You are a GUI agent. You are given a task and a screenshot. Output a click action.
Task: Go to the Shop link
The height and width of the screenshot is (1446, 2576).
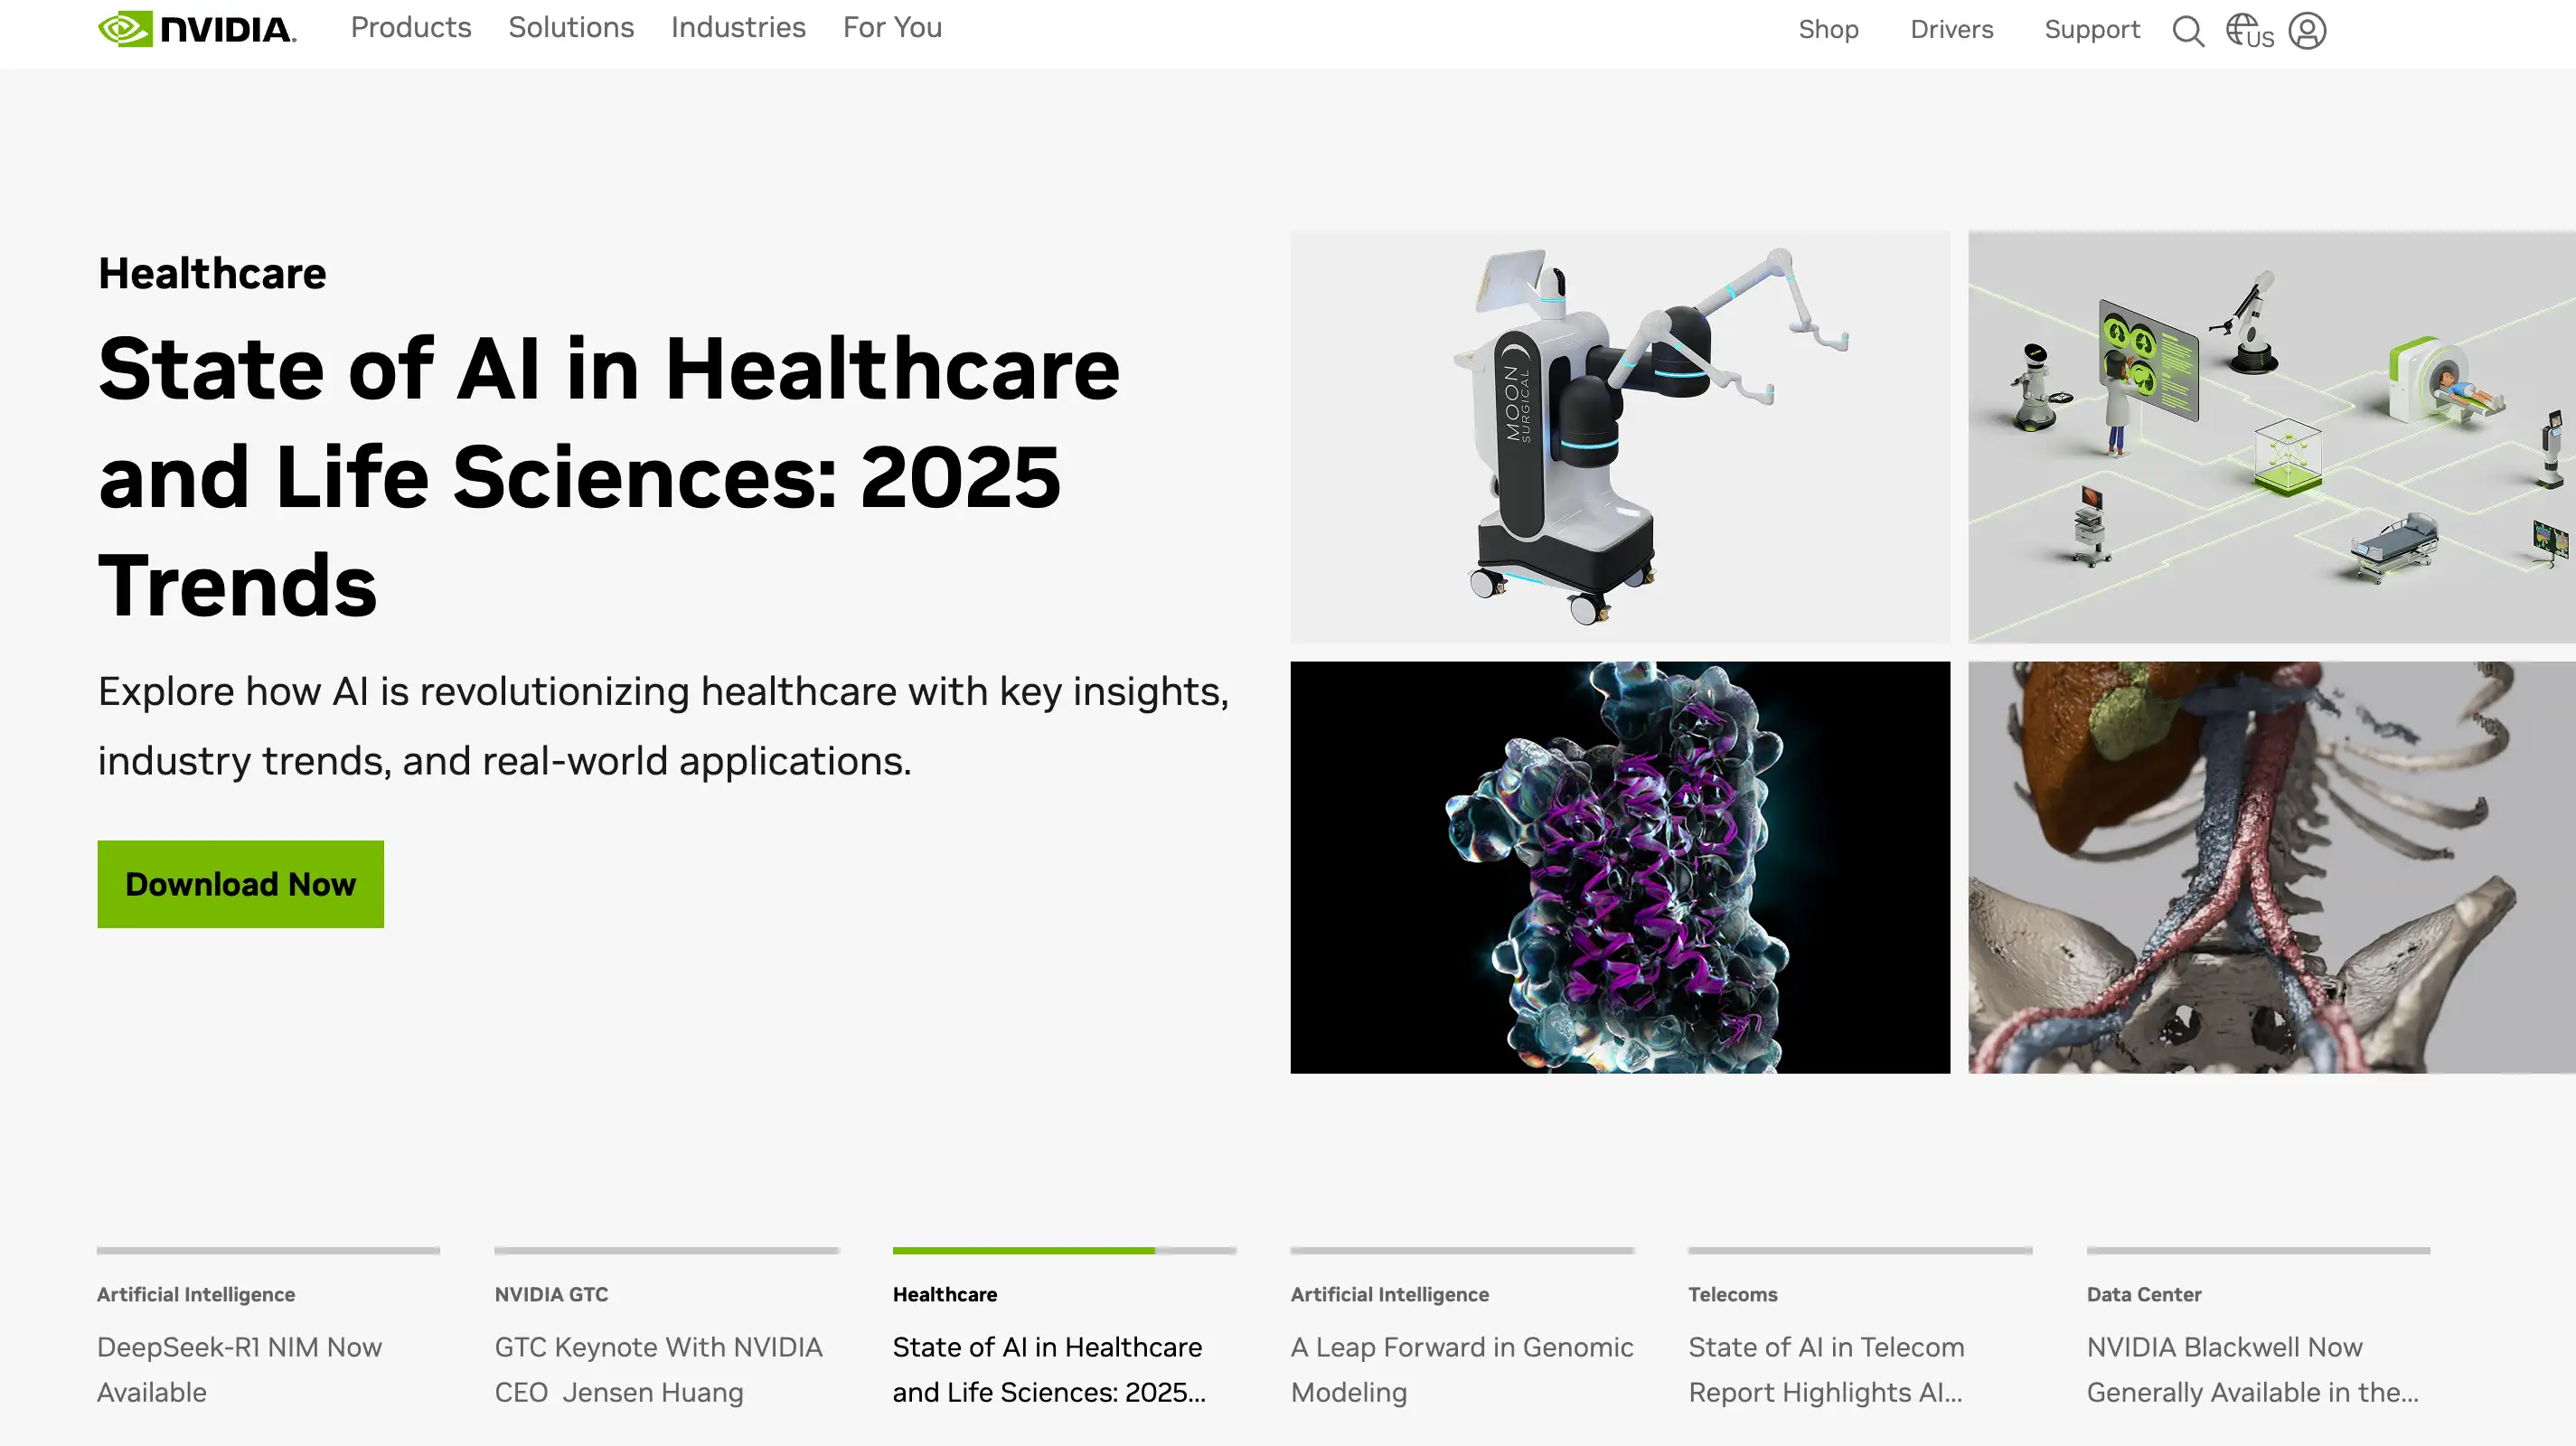1828,30
